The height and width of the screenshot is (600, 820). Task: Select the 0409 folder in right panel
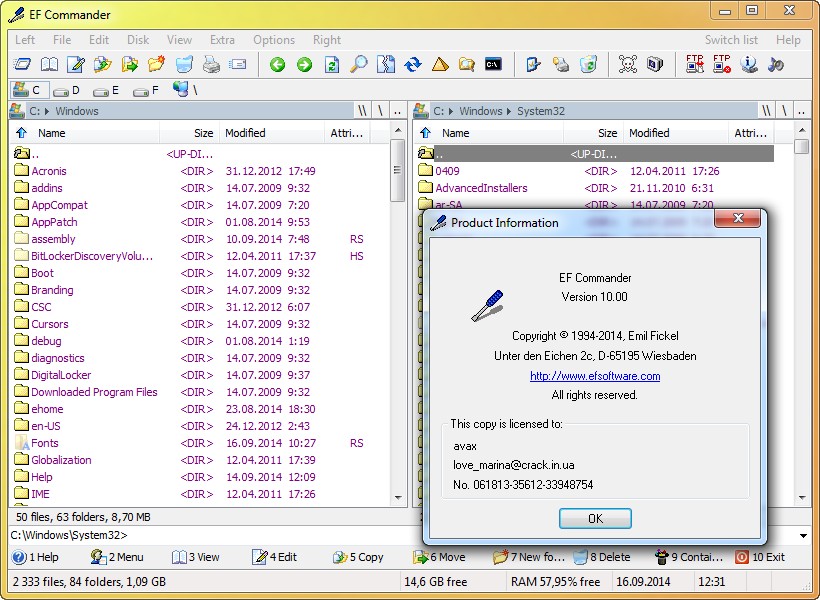595,171
